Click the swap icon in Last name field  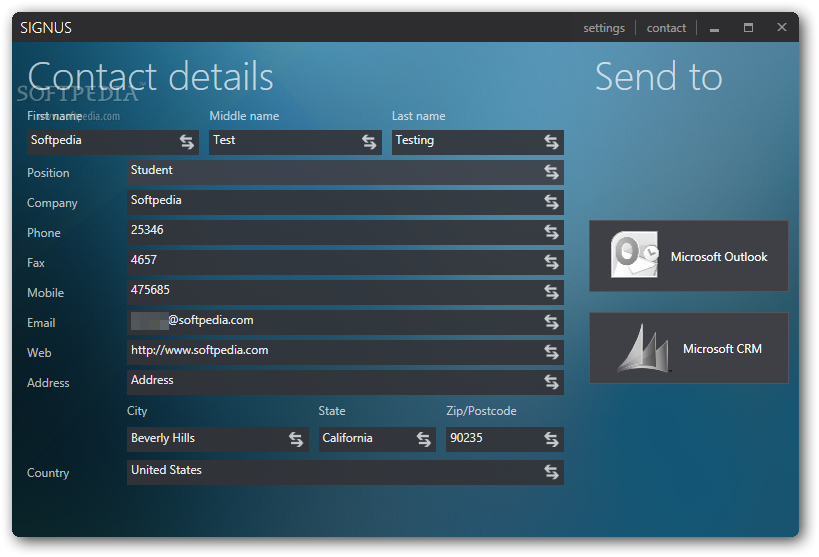pyautogui.click(x=552, y=142)
